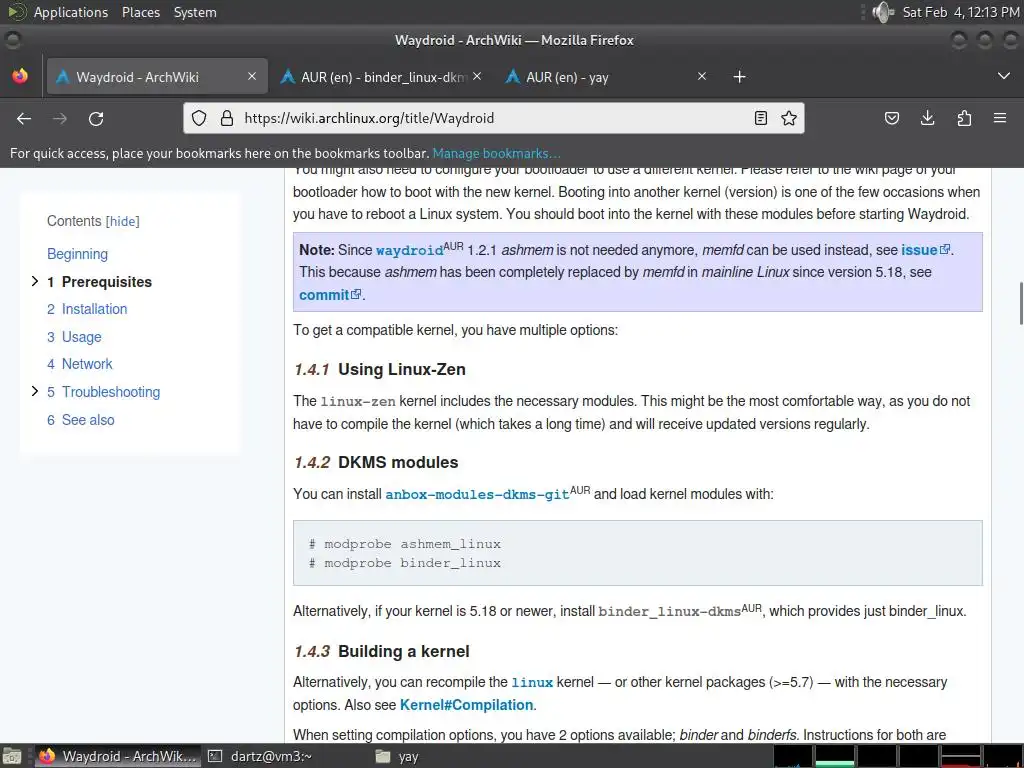The height and width of the screenshot is (768, 1024).
Task: Open the linux kernel package link
Action: coord(532,682)
